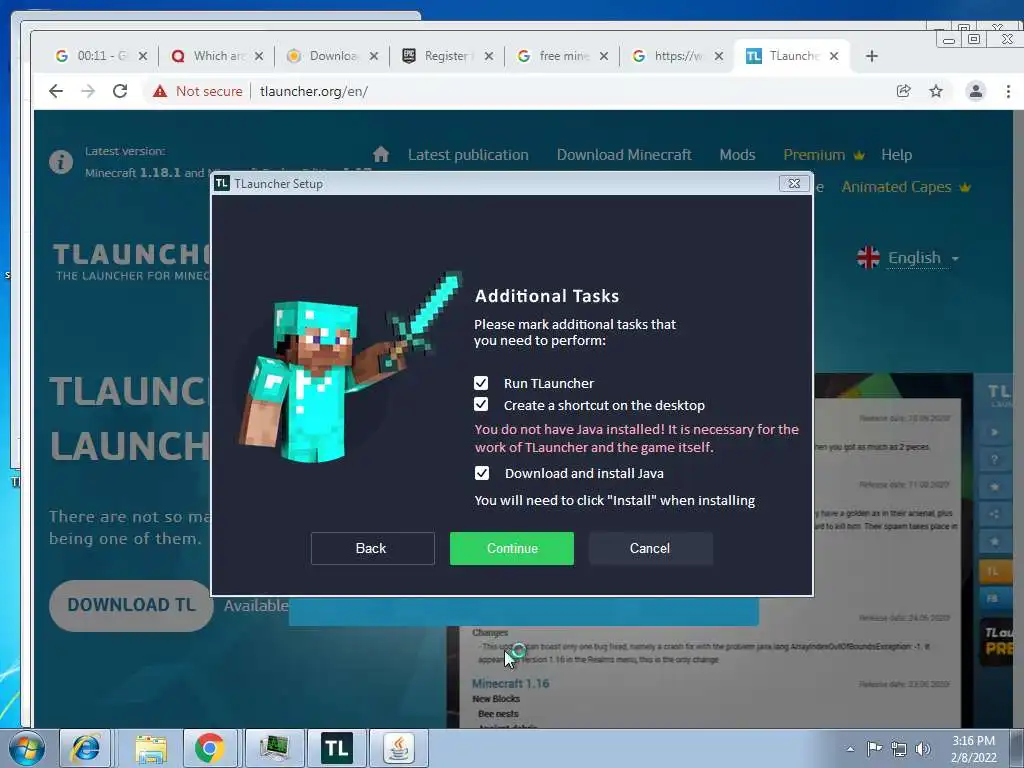
Task: Show hidden tray icons arrow
Action: point(850,749)
